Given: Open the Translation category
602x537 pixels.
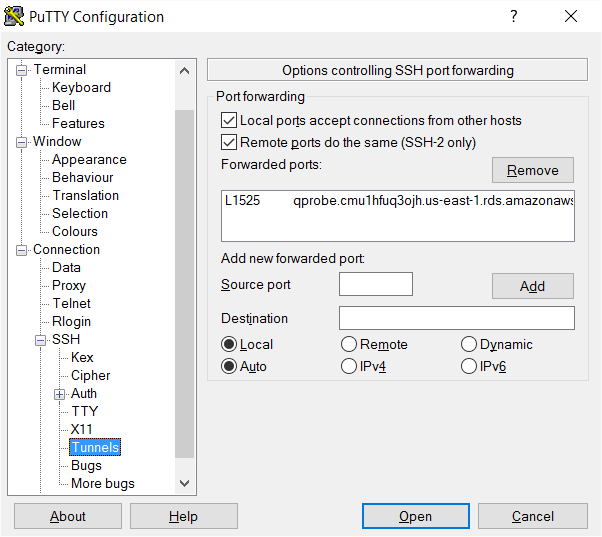Looking at the screenshot, I should (x=86, y=195).
